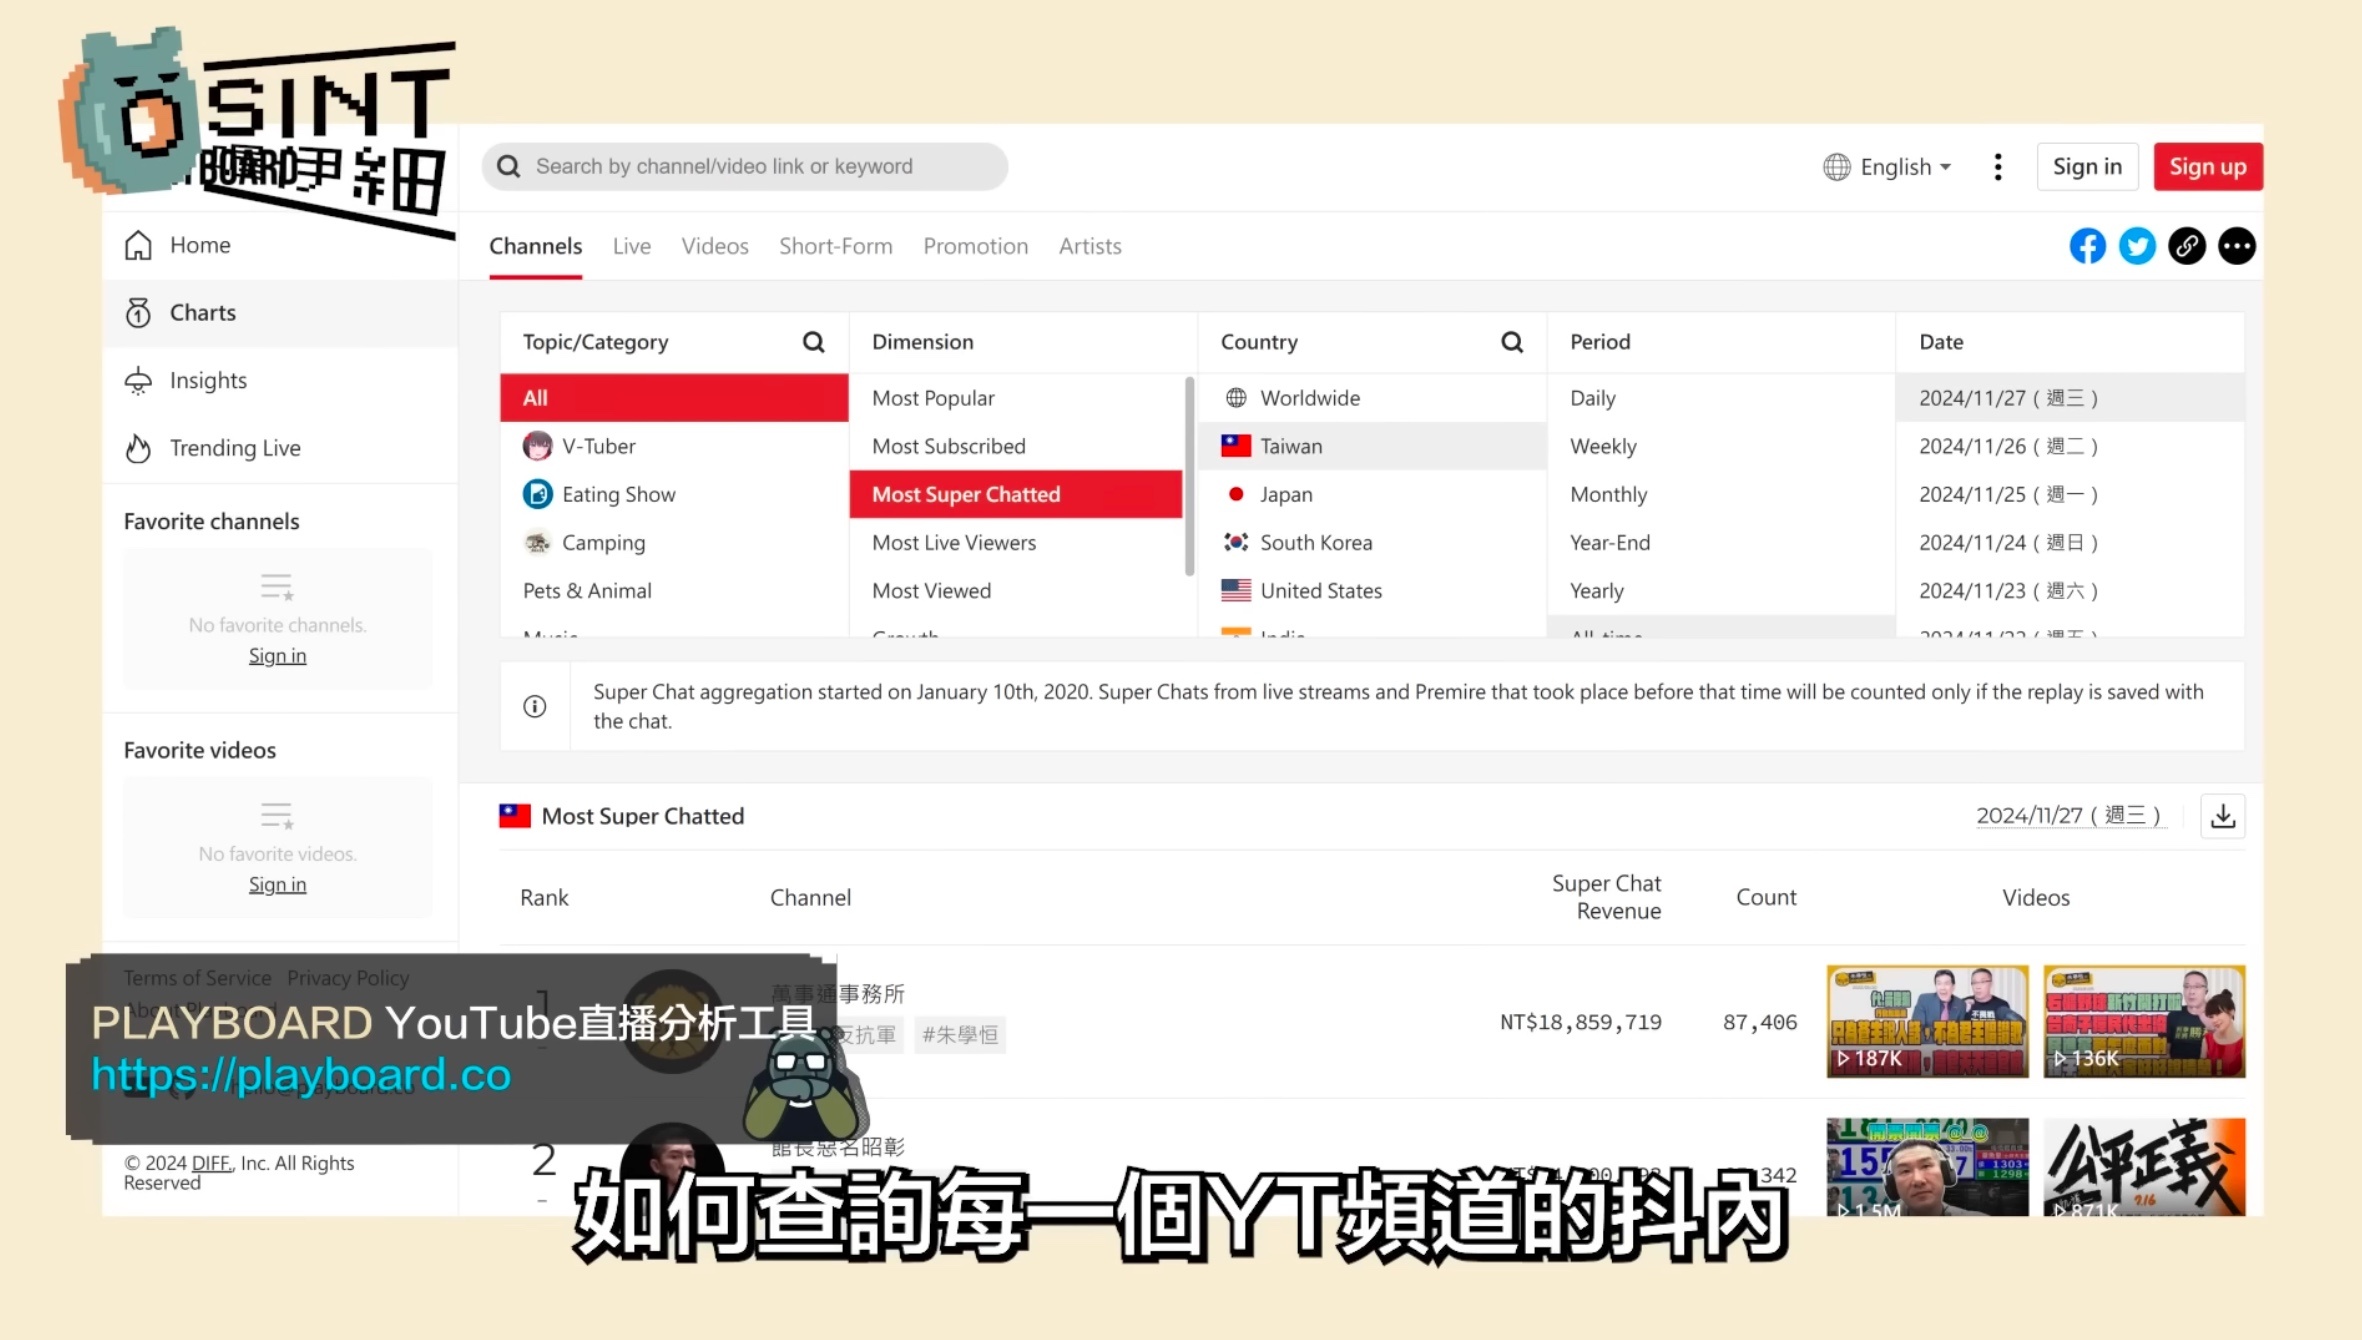Select Eating Show category
The height and width of the screenshot is (1340, 2362).
[674, 494]
